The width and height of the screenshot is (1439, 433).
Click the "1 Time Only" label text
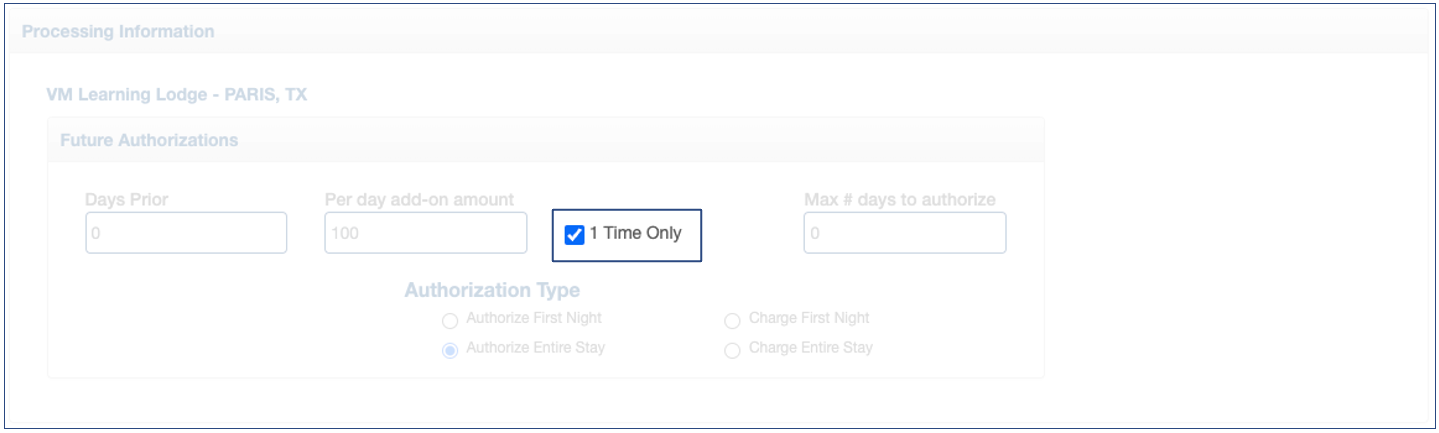(x=635, y=234)
